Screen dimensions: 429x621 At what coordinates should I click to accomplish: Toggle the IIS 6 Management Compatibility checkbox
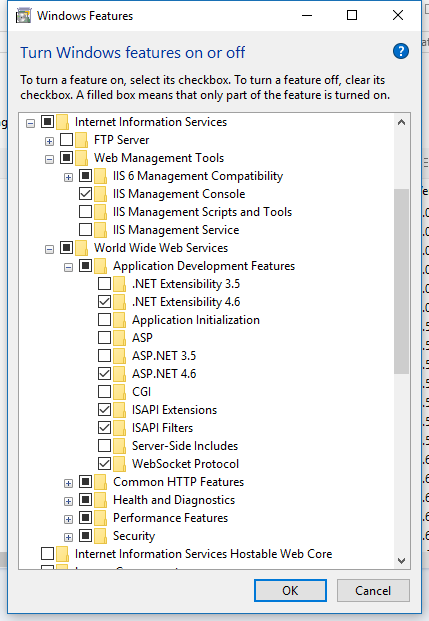pyautogui.click(x=86, y=175)
